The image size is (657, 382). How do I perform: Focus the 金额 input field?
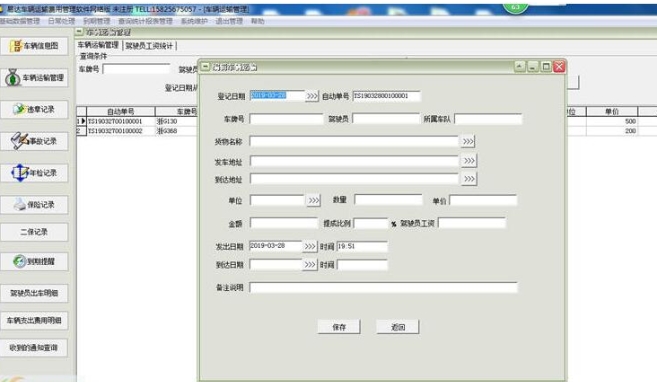(284, 223)
